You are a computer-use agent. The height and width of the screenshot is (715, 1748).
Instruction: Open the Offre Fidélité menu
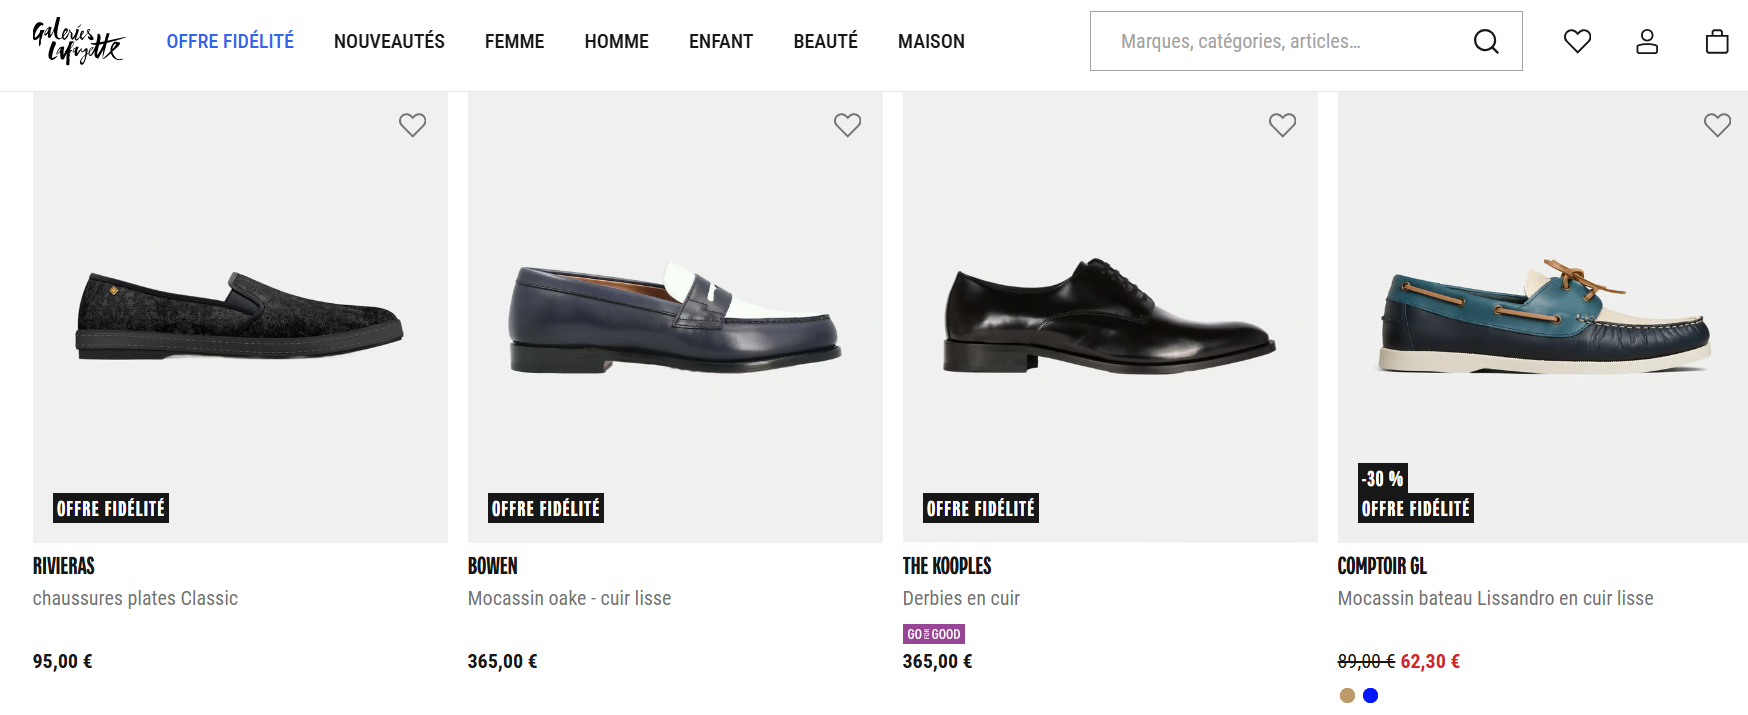click(x=230, y=41)
